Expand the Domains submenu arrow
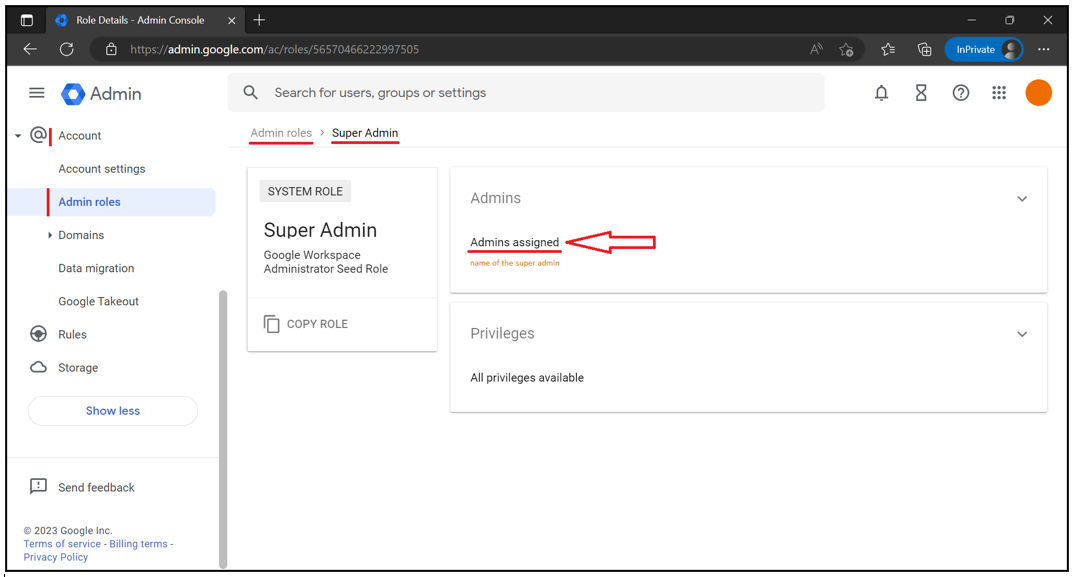 (x=49, y=235)
